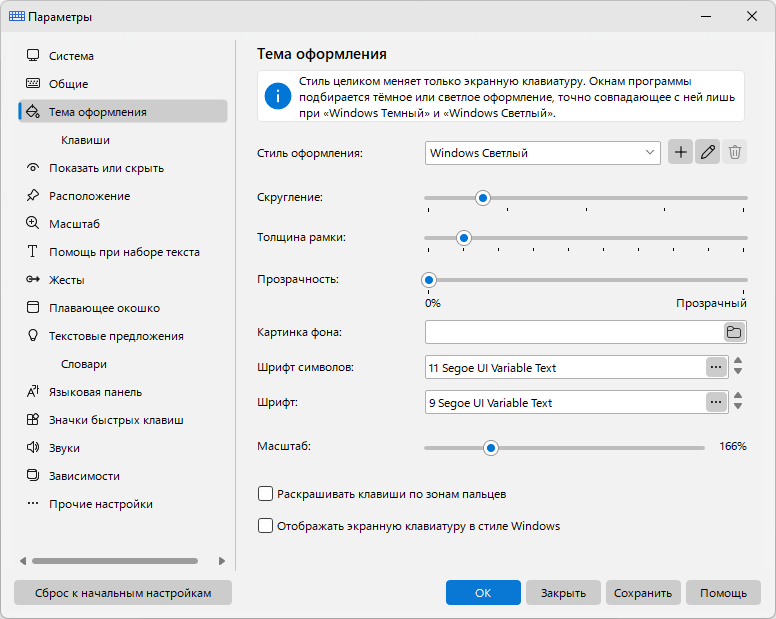This screenshot has width=776, height=619.
Task: Click the Прозрачность slider handle
Action: (x=429, y=280)
